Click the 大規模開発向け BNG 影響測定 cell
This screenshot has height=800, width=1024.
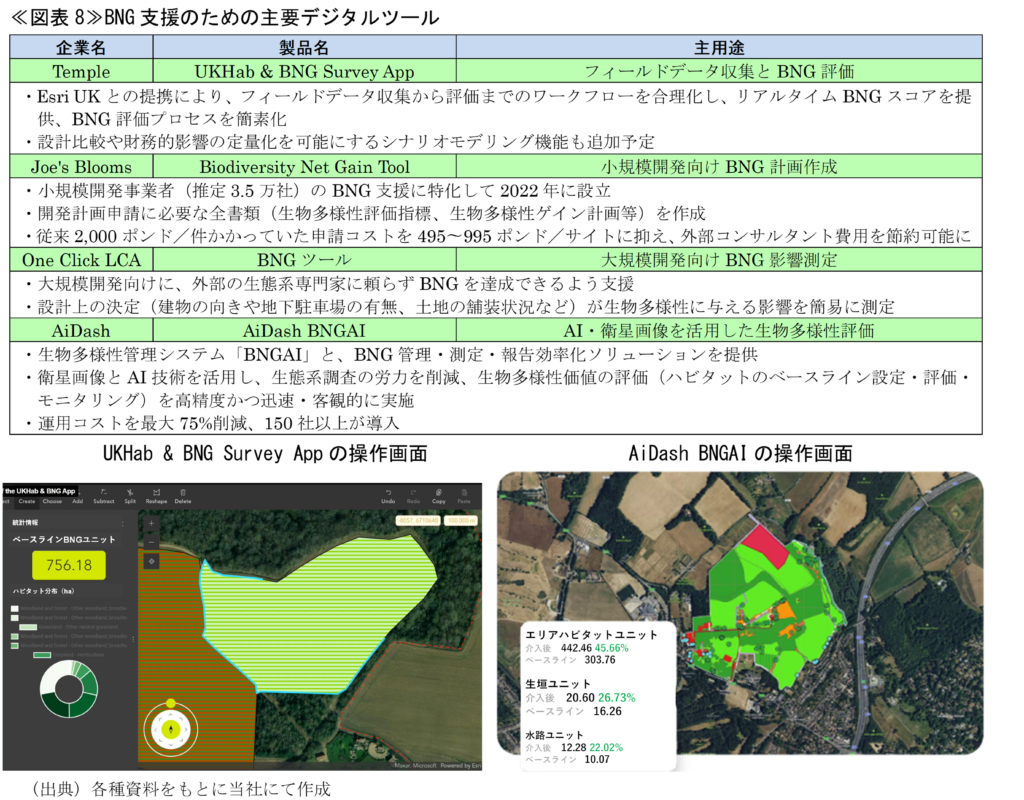click(719, 260)
